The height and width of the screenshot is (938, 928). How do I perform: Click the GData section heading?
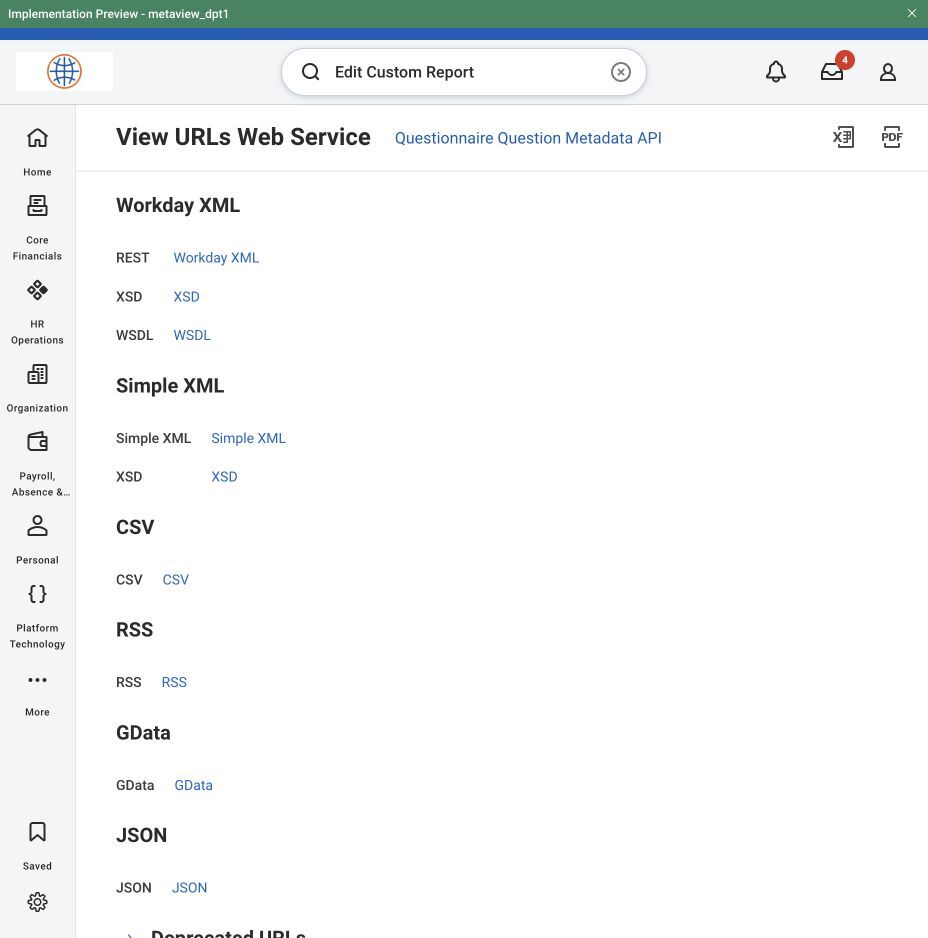point(143,733)
